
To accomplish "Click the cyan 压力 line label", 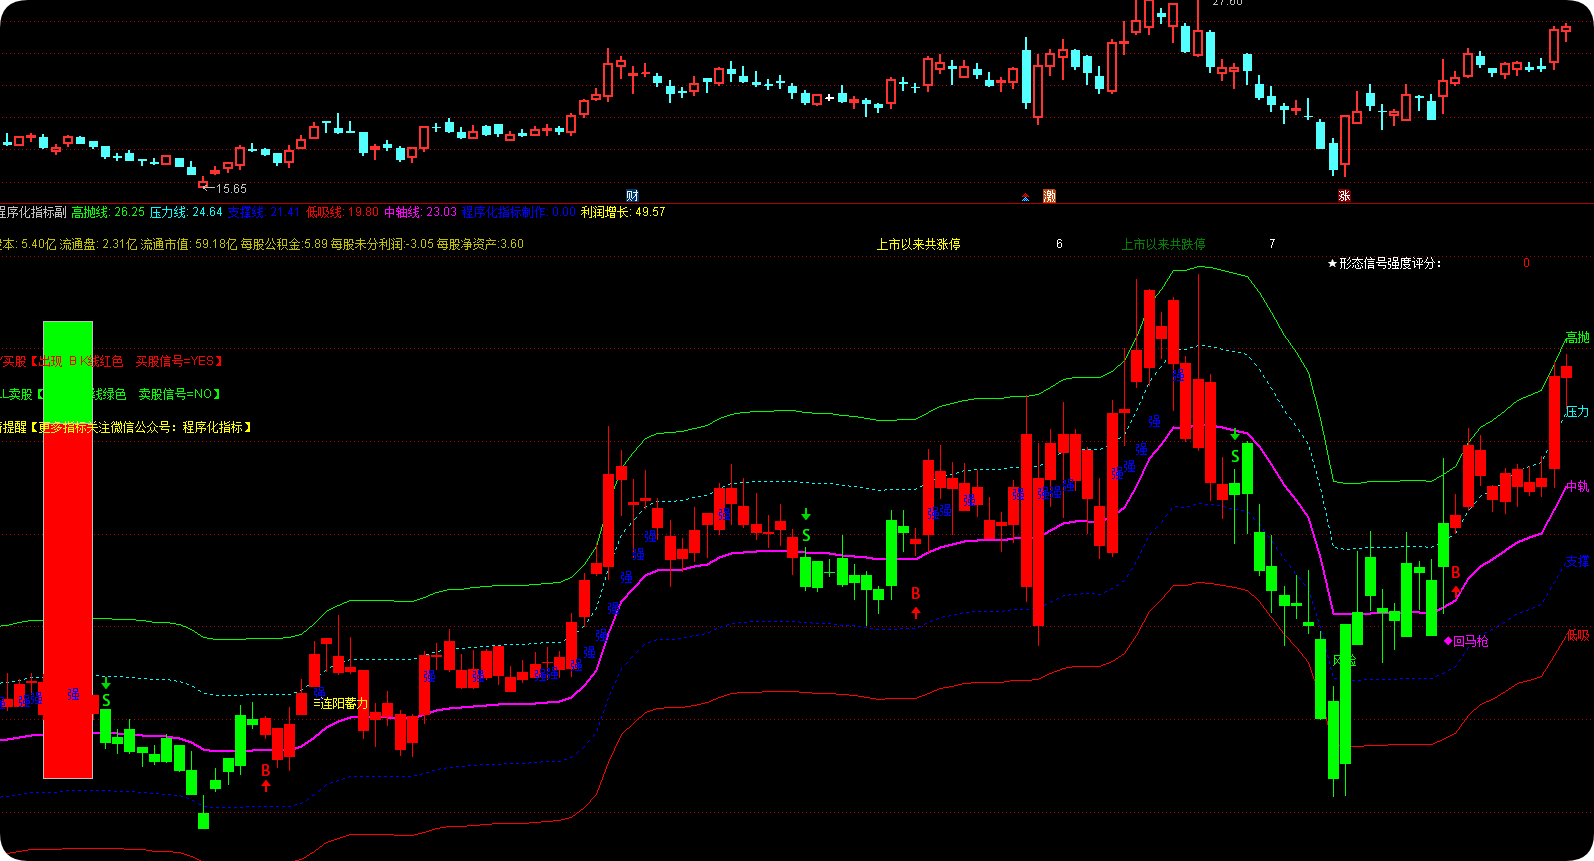I will 1578,412.
